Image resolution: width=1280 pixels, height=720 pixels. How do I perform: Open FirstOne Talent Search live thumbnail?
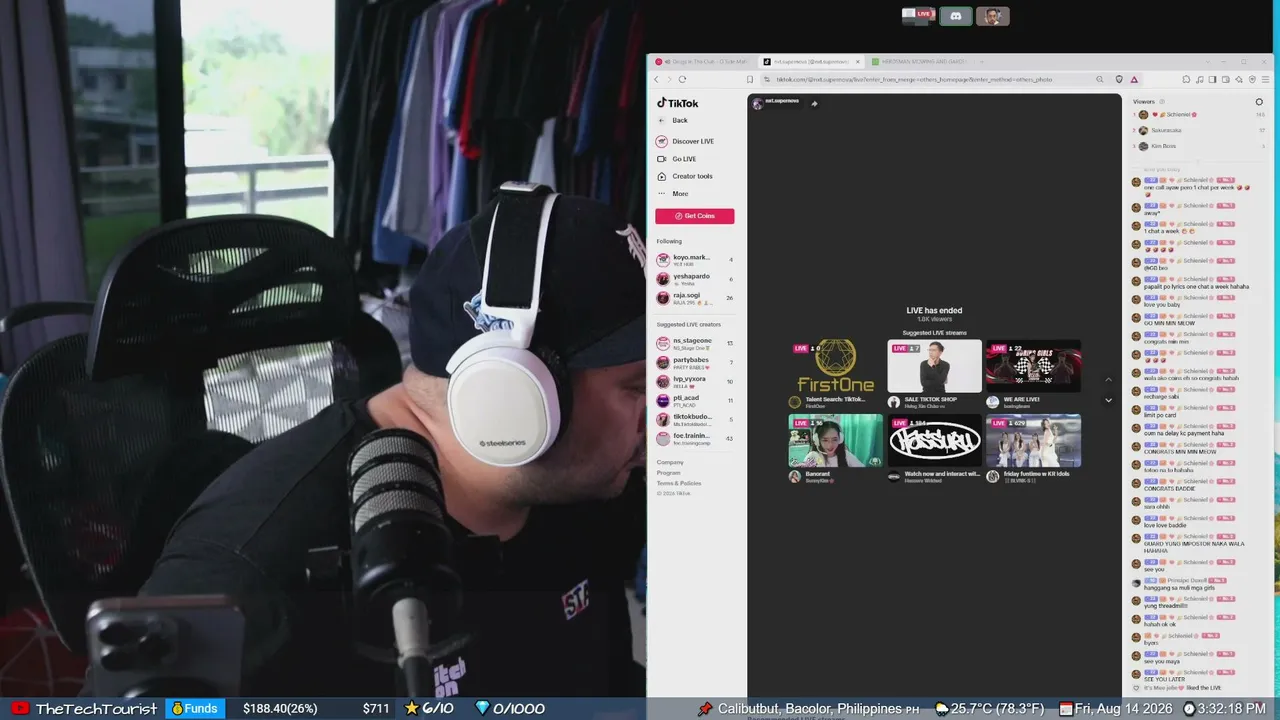coord(836,366)
